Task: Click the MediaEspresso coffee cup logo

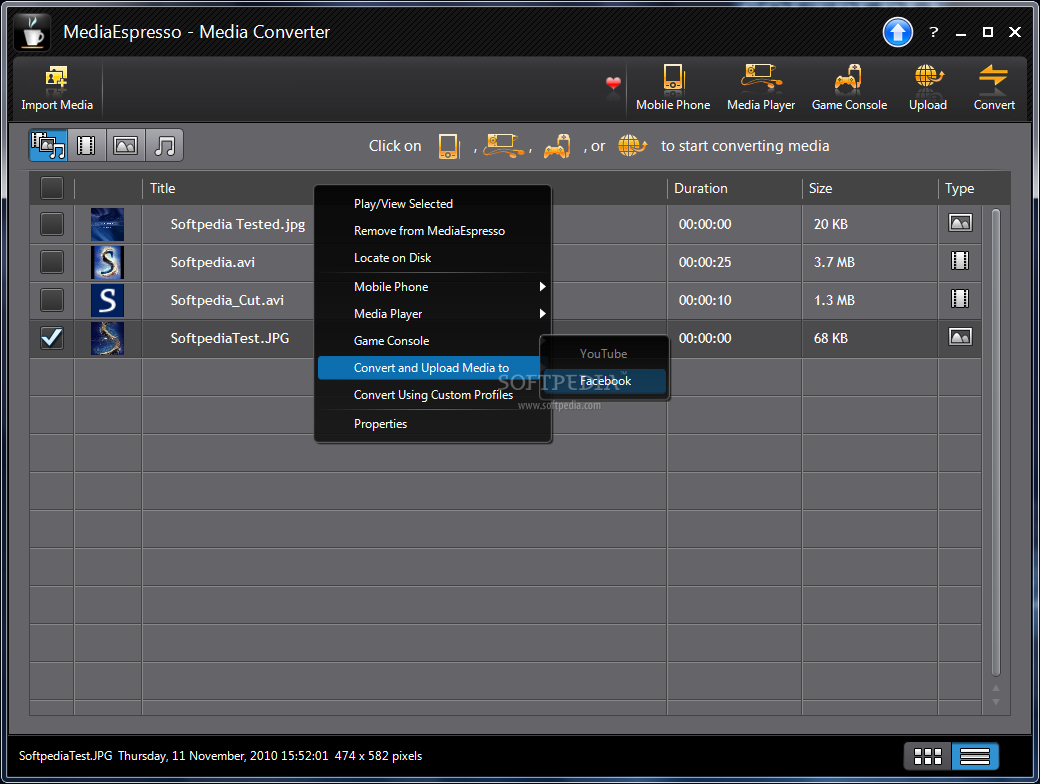Action: 32,32
